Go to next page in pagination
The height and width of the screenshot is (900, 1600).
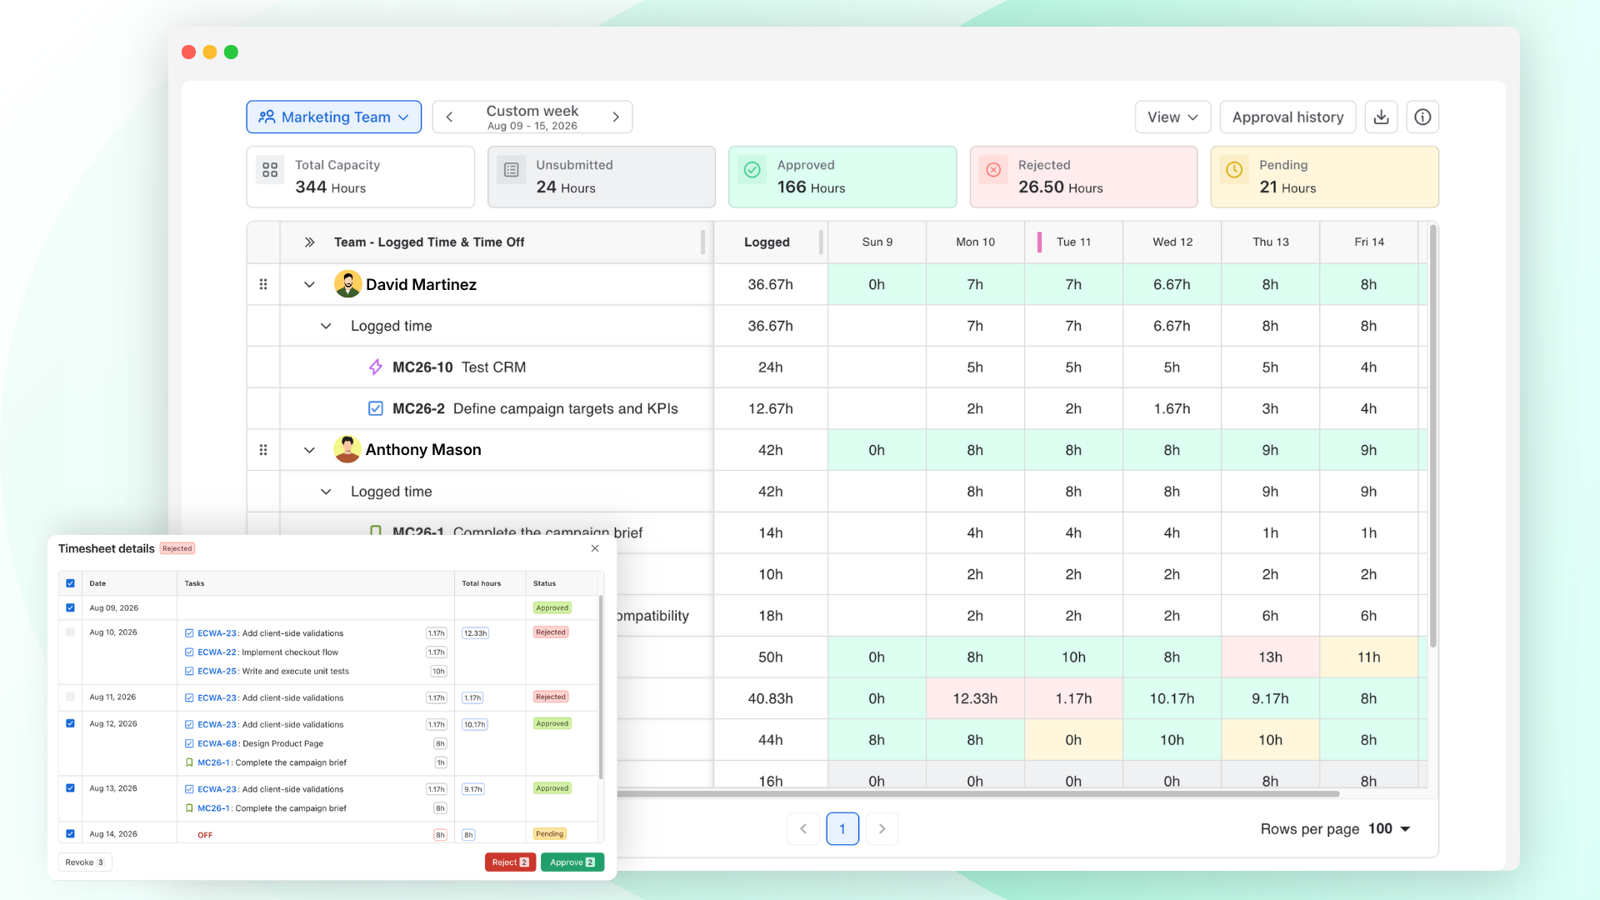881,828
